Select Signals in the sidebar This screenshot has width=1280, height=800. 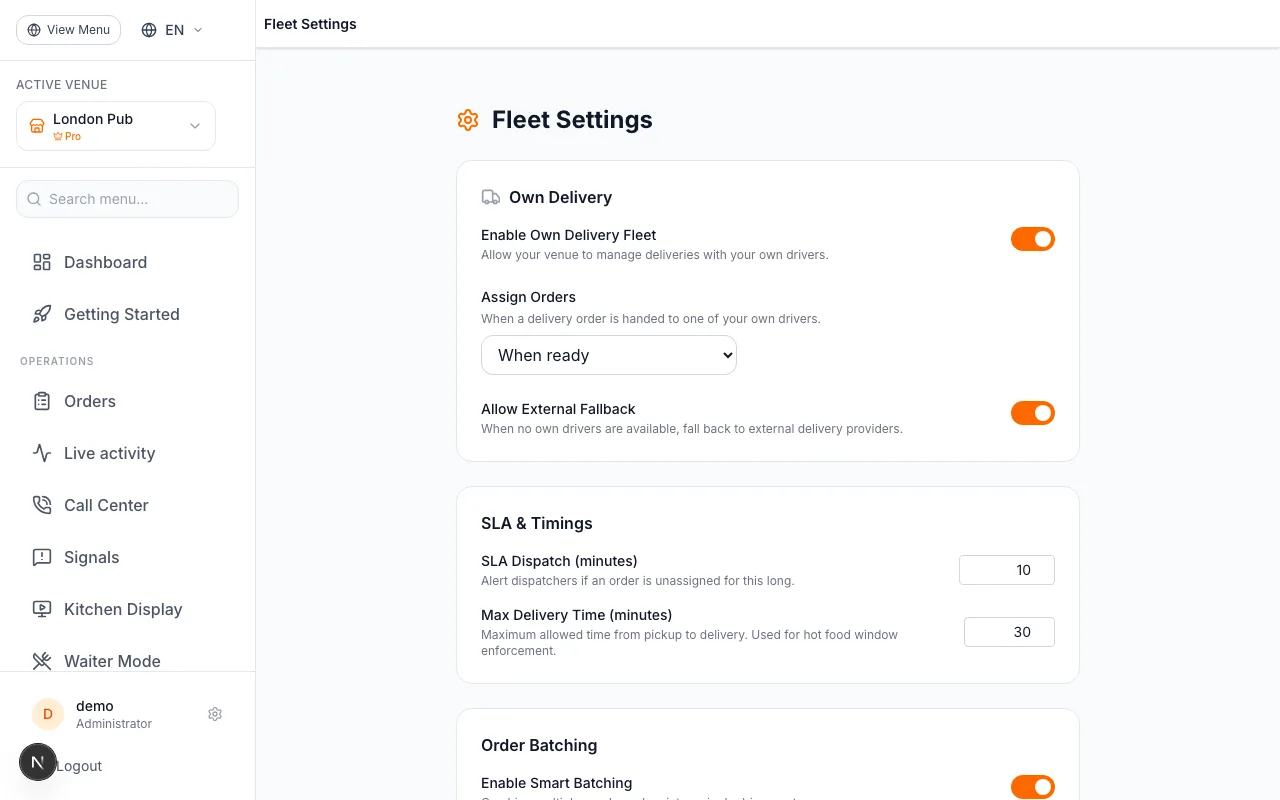128,557
